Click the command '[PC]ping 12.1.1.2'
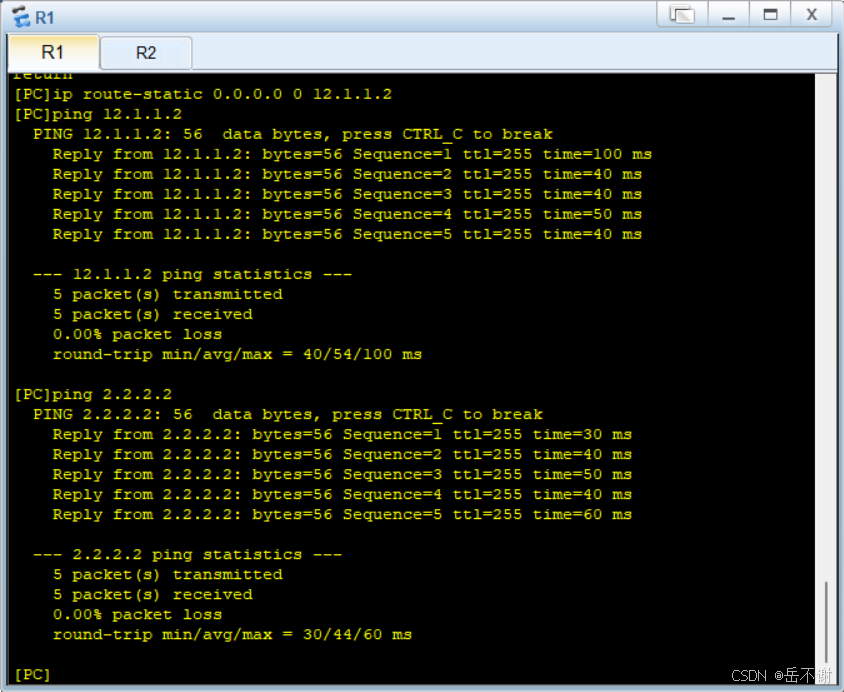Image resolution: width=844 pixels, height=692 pixels. [99, 114]
